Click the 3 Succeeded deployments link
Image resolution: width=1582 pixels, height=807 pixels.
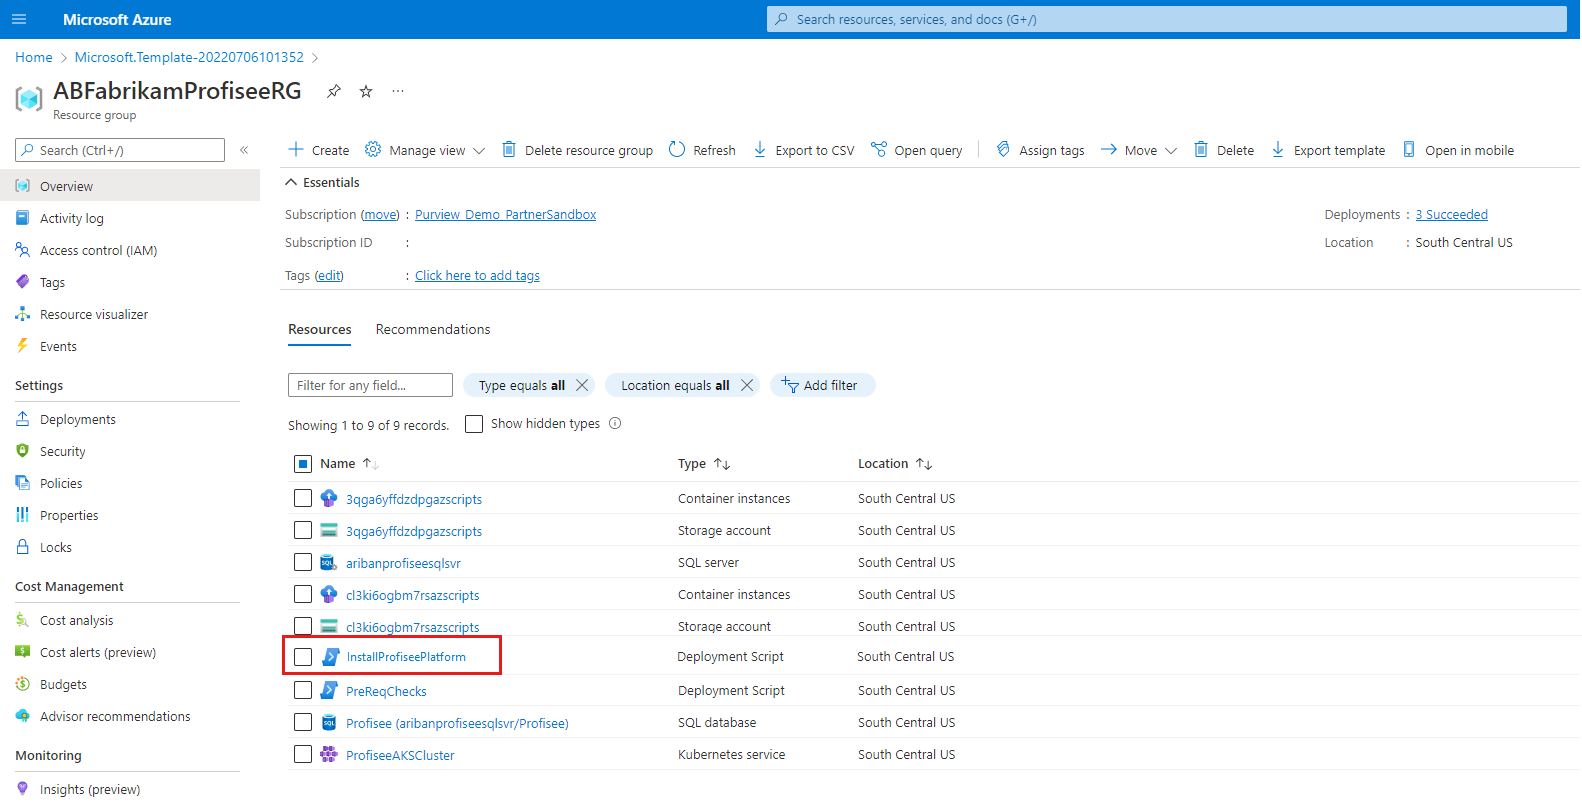pyautogui.click(x=1451, y=215)
